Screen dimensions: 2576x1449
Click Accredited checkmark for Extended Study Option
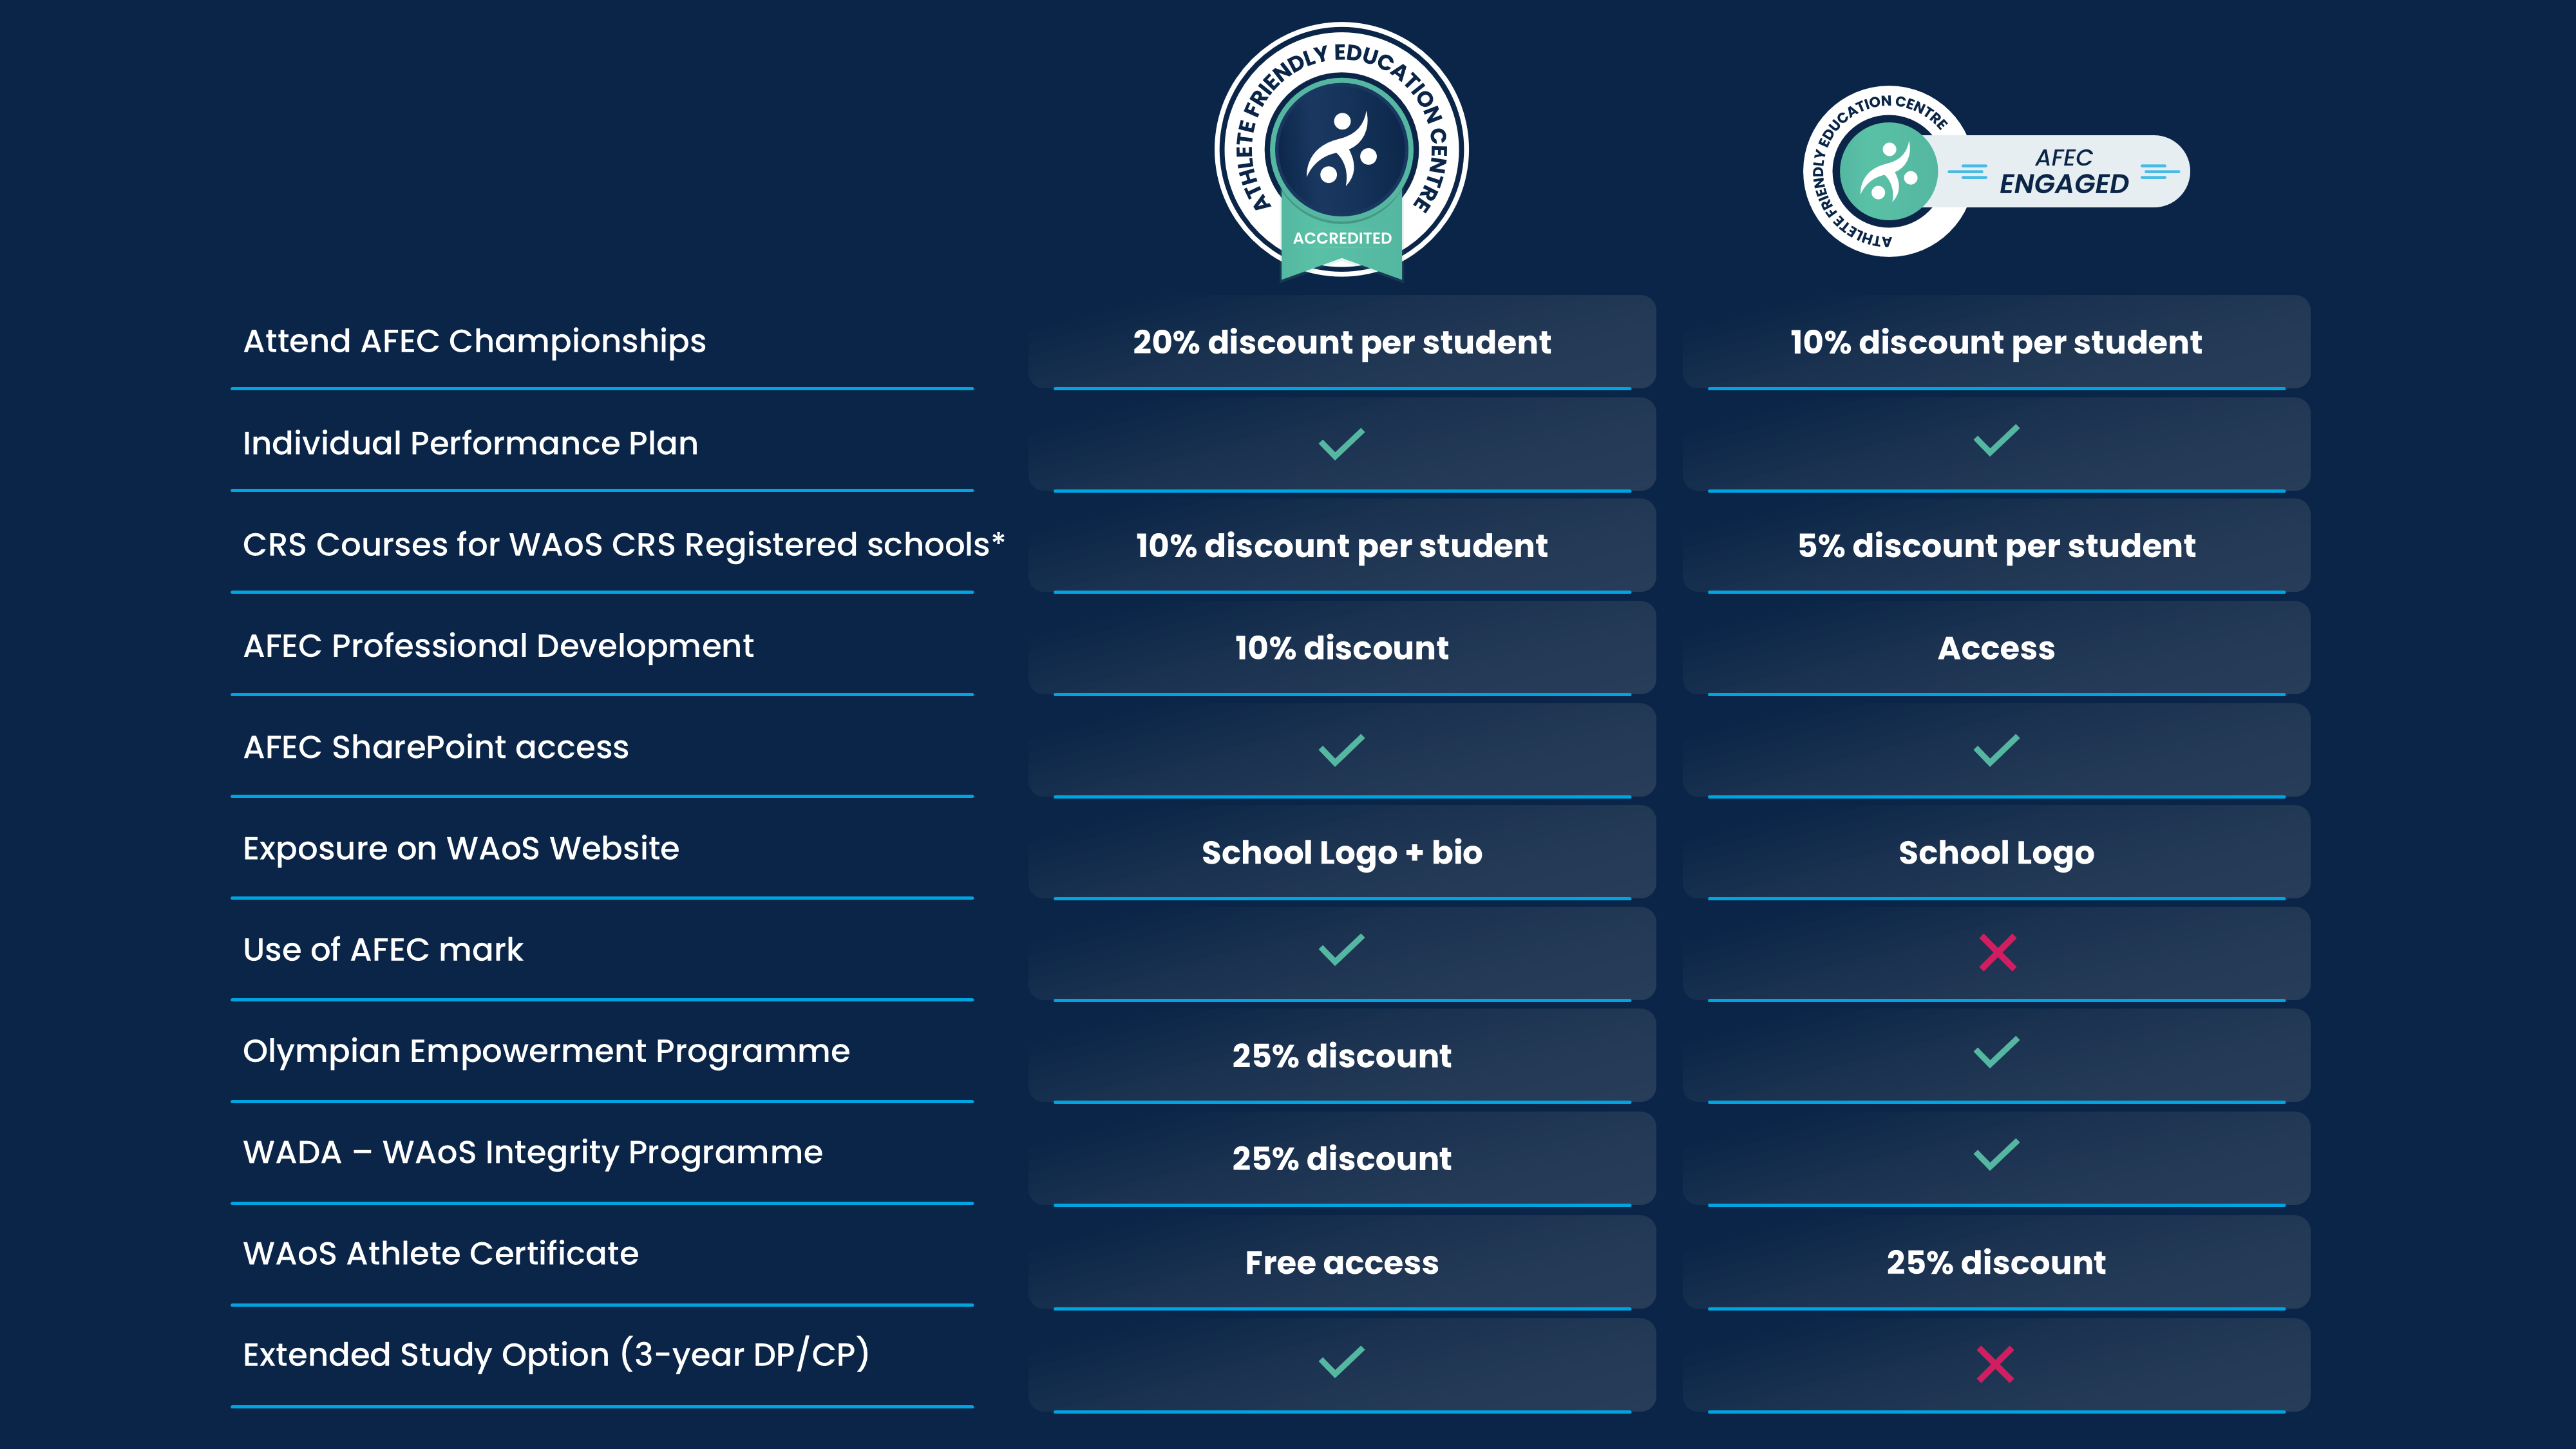1341,1361
